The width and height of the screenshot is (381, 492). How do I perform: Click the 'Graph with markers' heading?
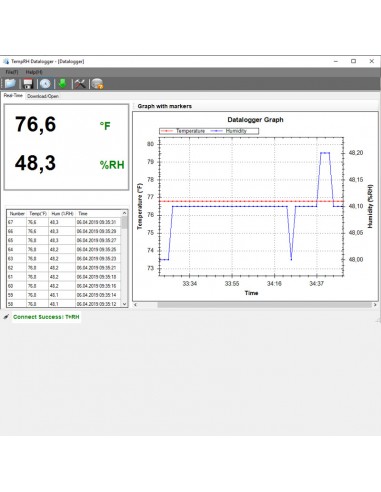point(165,106)
